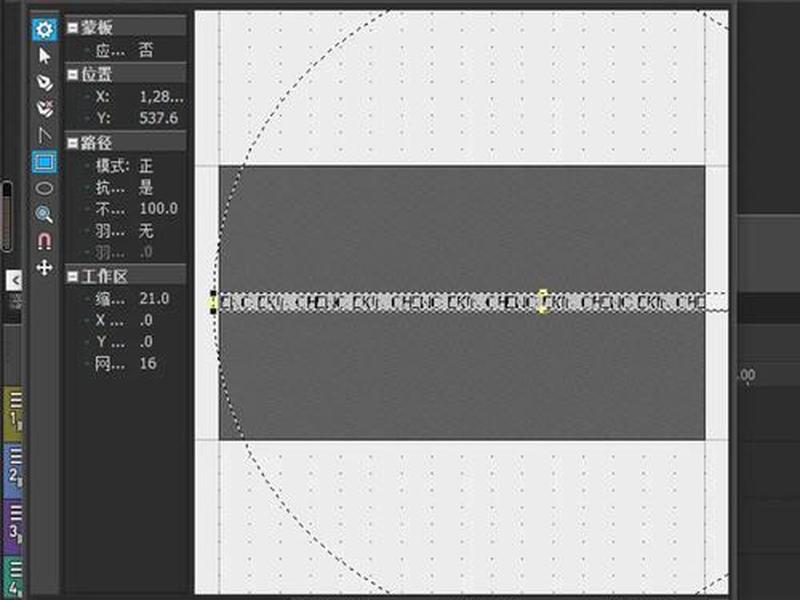Choose the split tangent tool

point(44,135)
